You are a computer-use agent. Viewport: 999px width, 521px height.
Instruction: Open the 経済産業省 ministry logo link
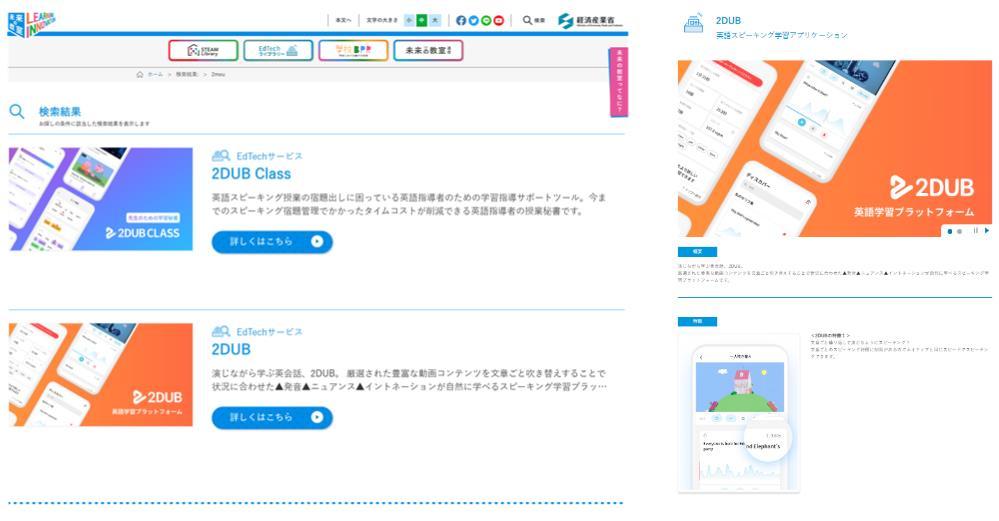(589, 20)
